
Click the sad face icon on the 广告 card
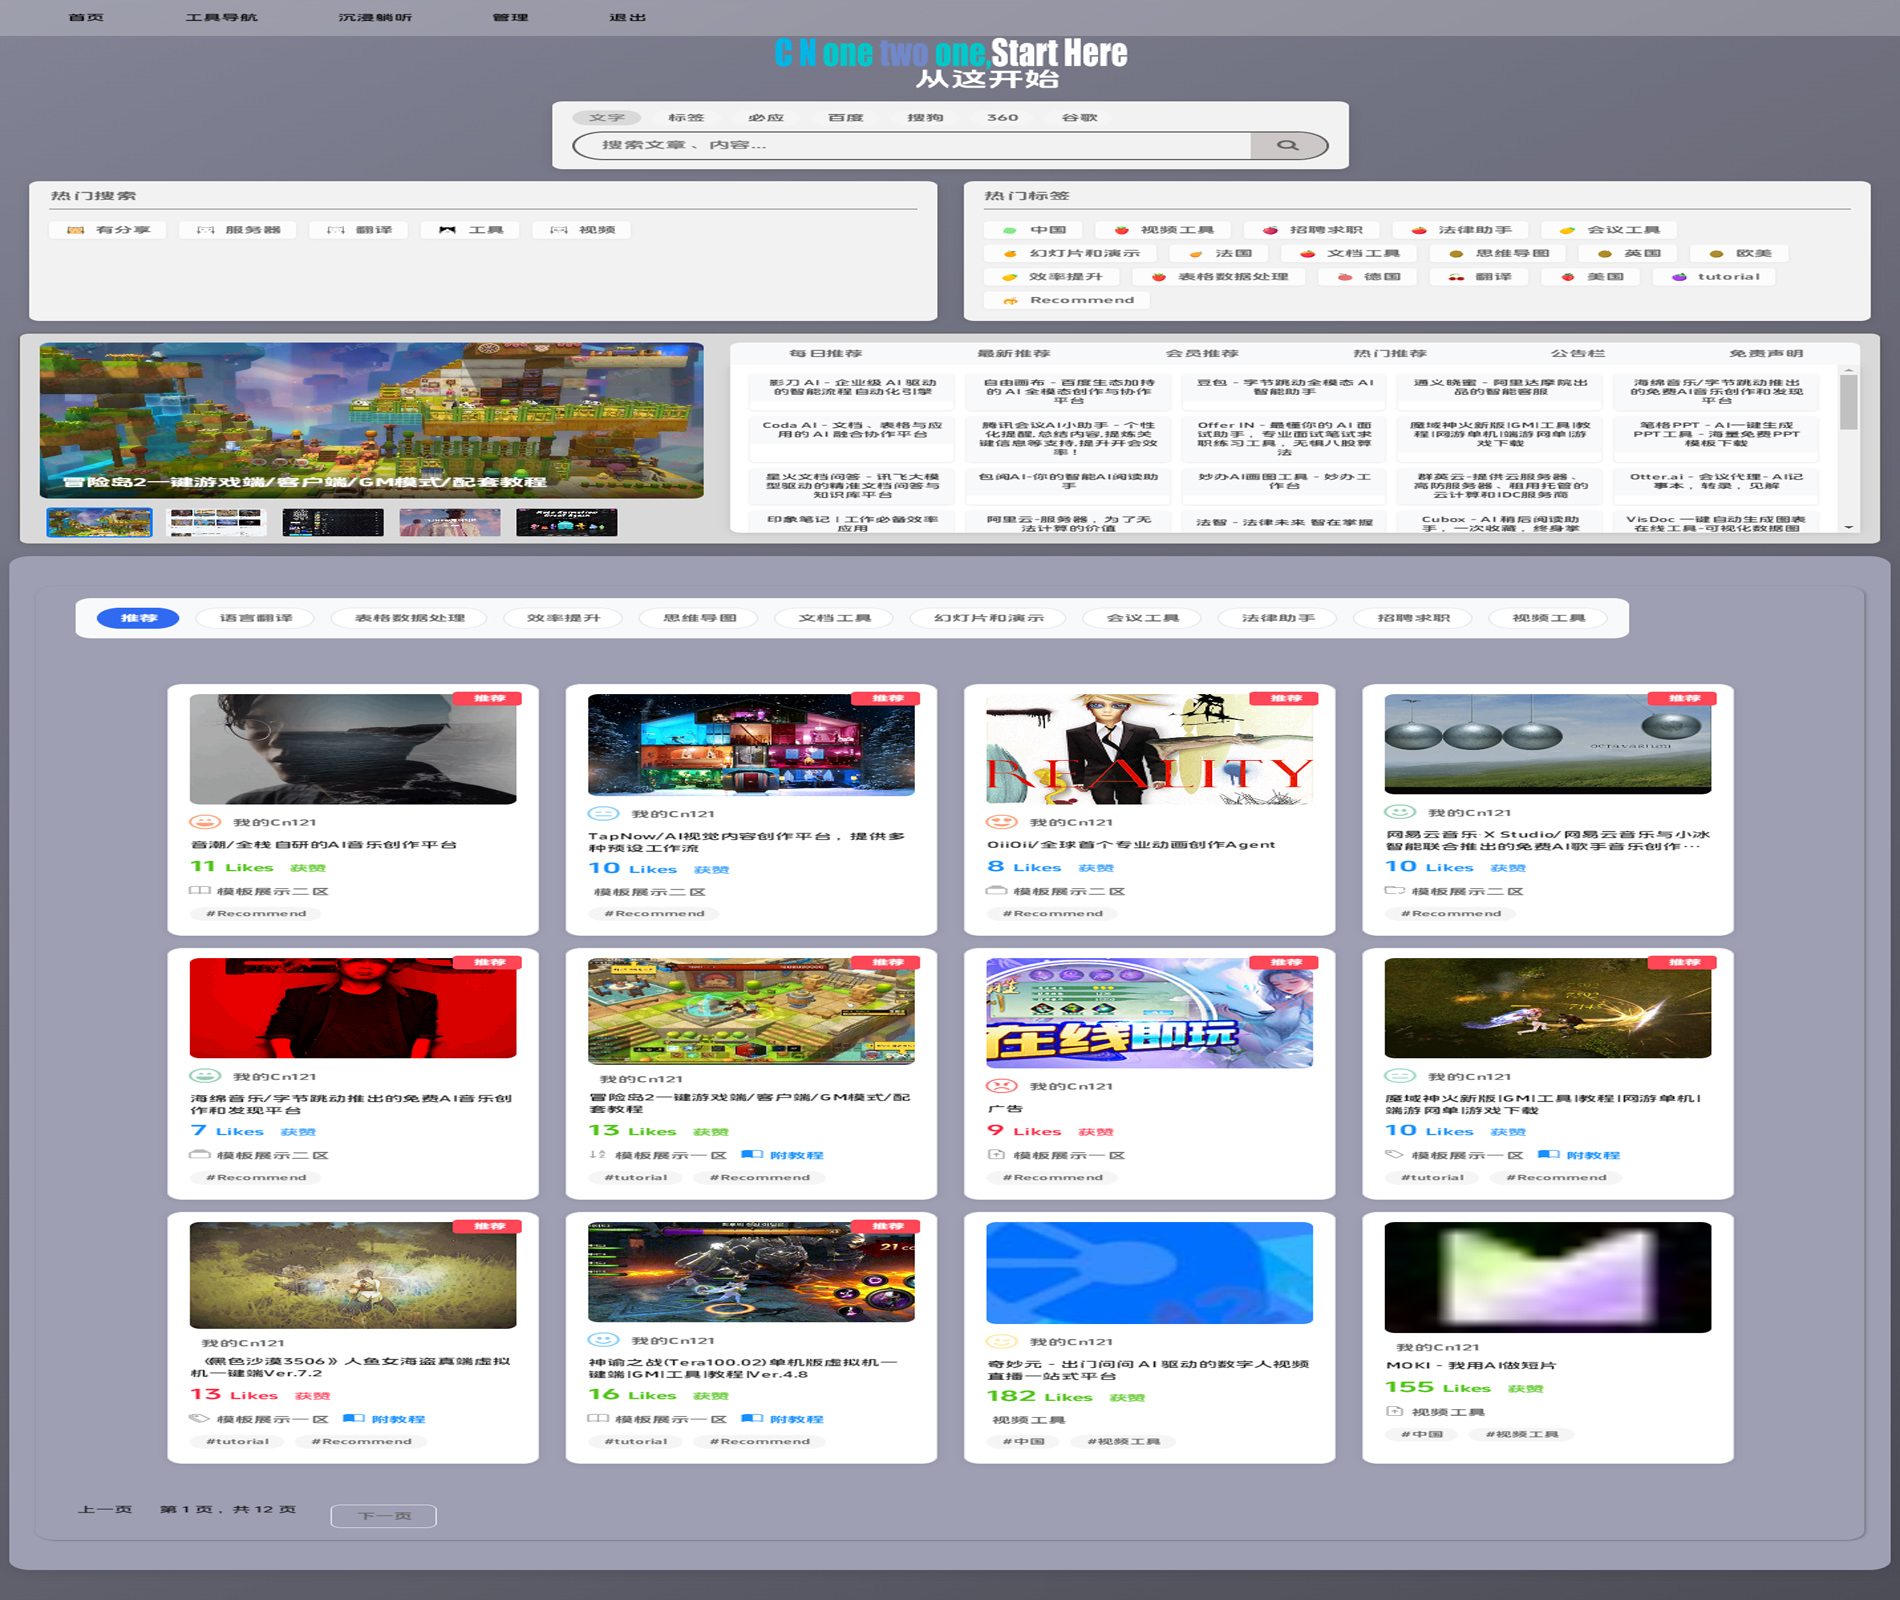tap(1001, 1086)
